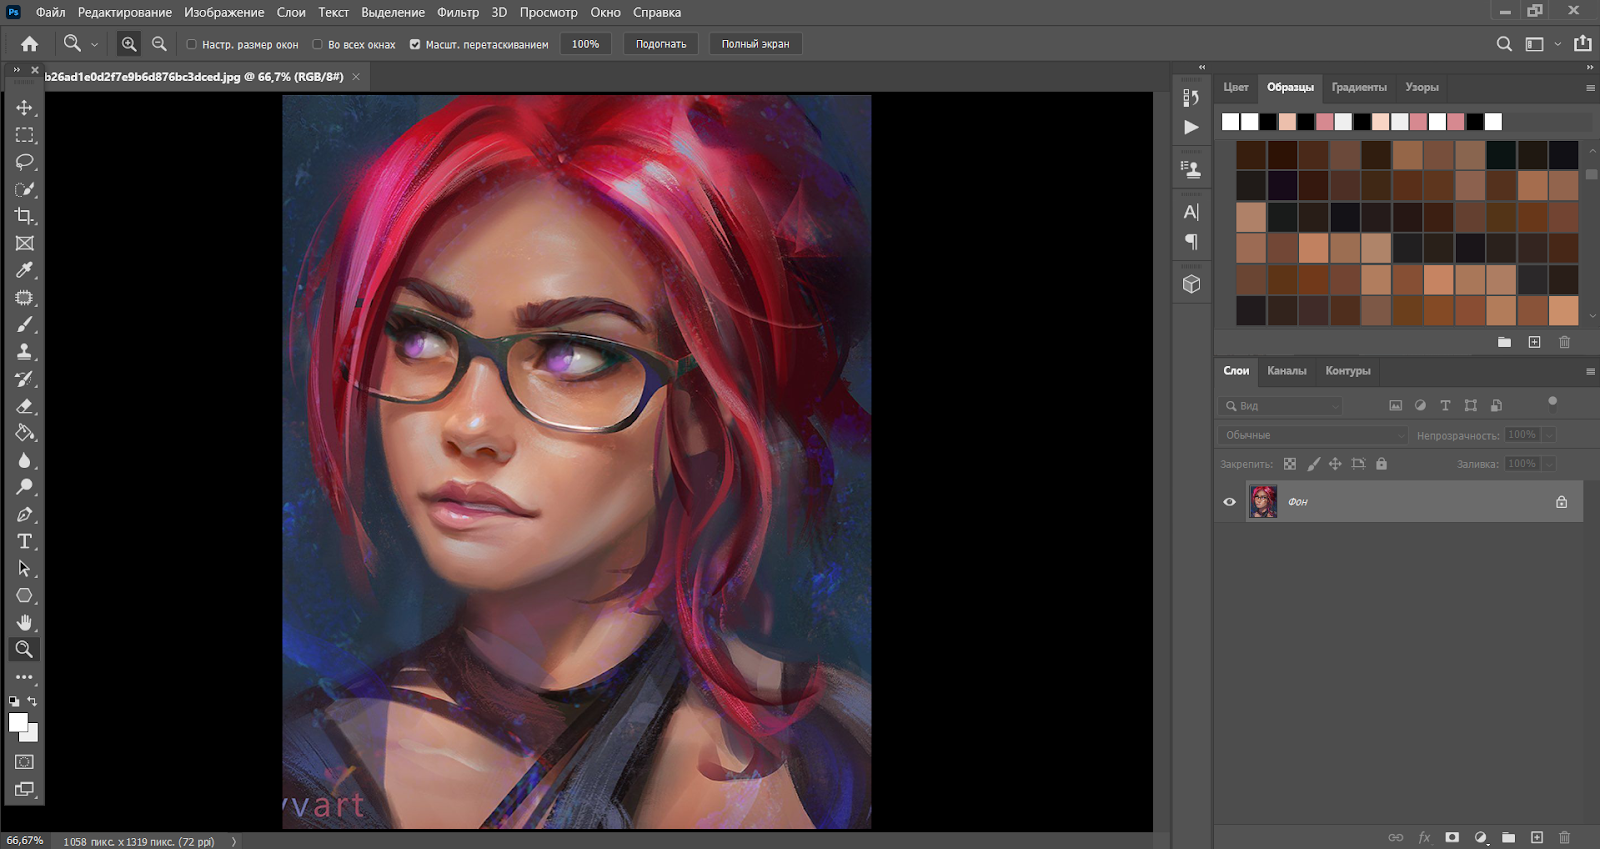The width and height of the screenshot is (1600, 849).
Task: Select the Eyedropper tool
Action: 24,270
